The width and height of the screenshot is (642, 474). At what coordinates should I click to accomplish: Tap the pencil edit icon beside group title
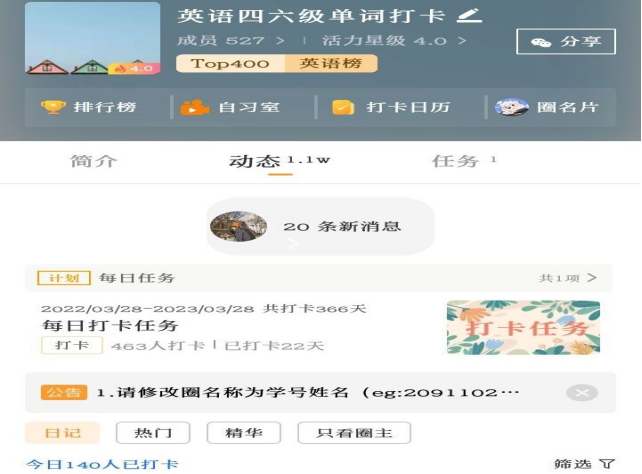click(x=469, y=16)
